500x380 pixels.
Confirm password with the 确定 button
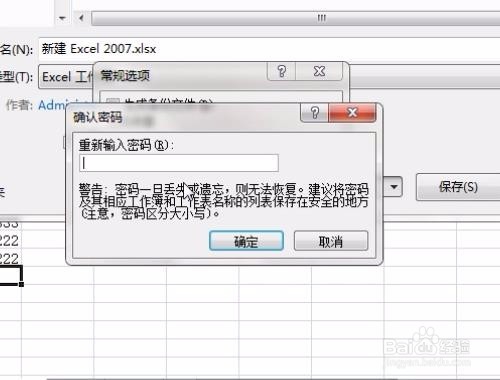[246, 241]
